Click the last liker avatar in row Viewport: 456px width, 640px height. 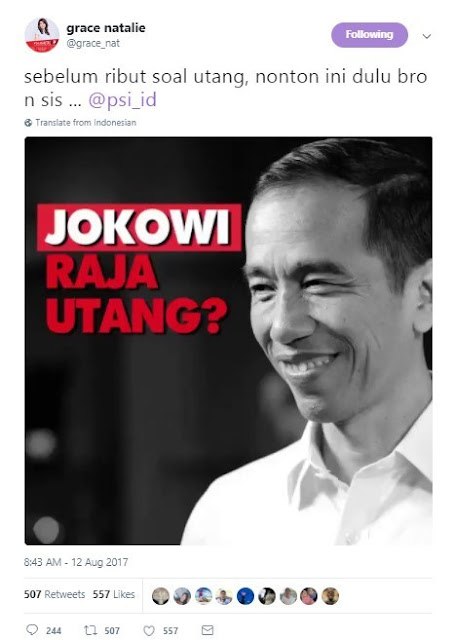click(330, 596)
